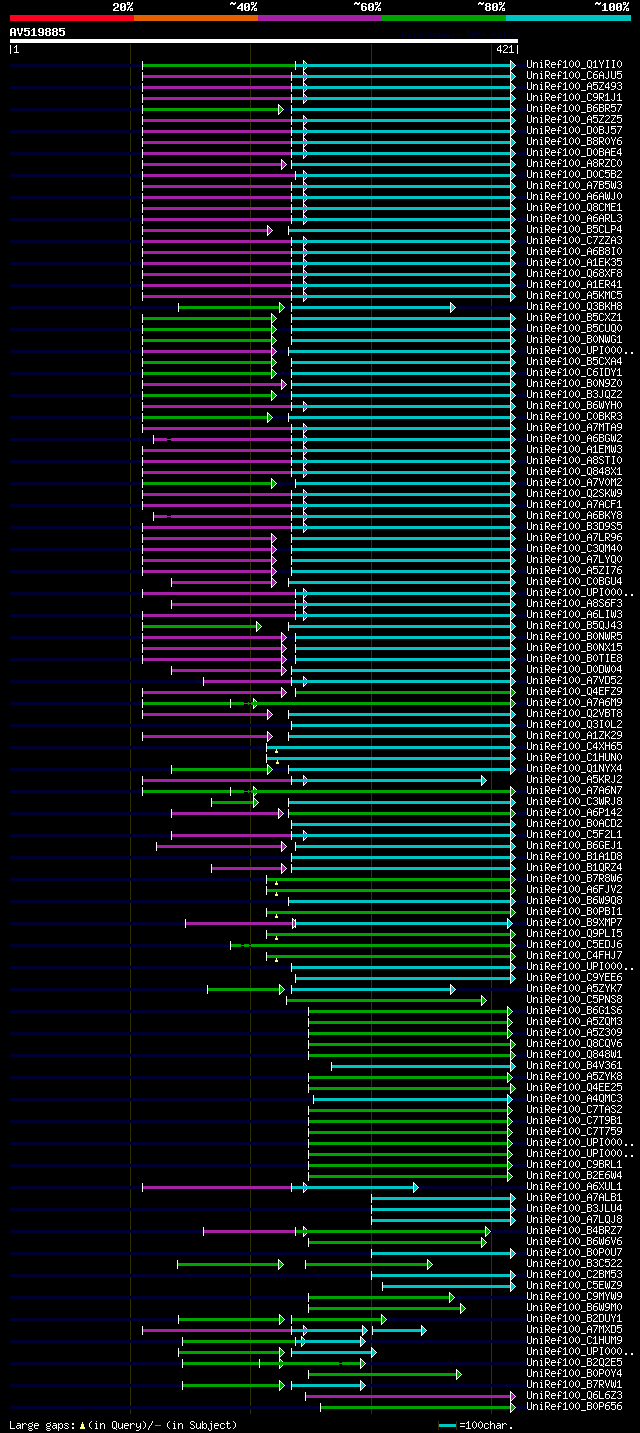Select the UniRef100_Q848X1 label
The width and height of the screenshot is (640, 1433).
pyautogui.click(x=574, y=471)
